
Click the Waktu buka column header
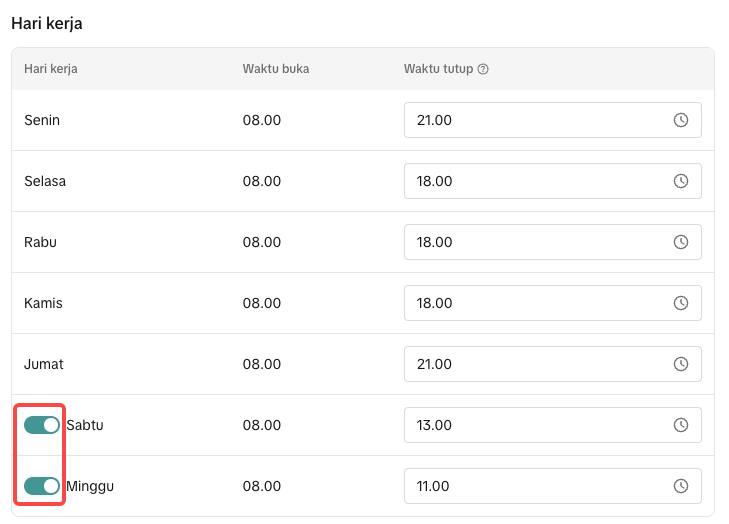276,69
